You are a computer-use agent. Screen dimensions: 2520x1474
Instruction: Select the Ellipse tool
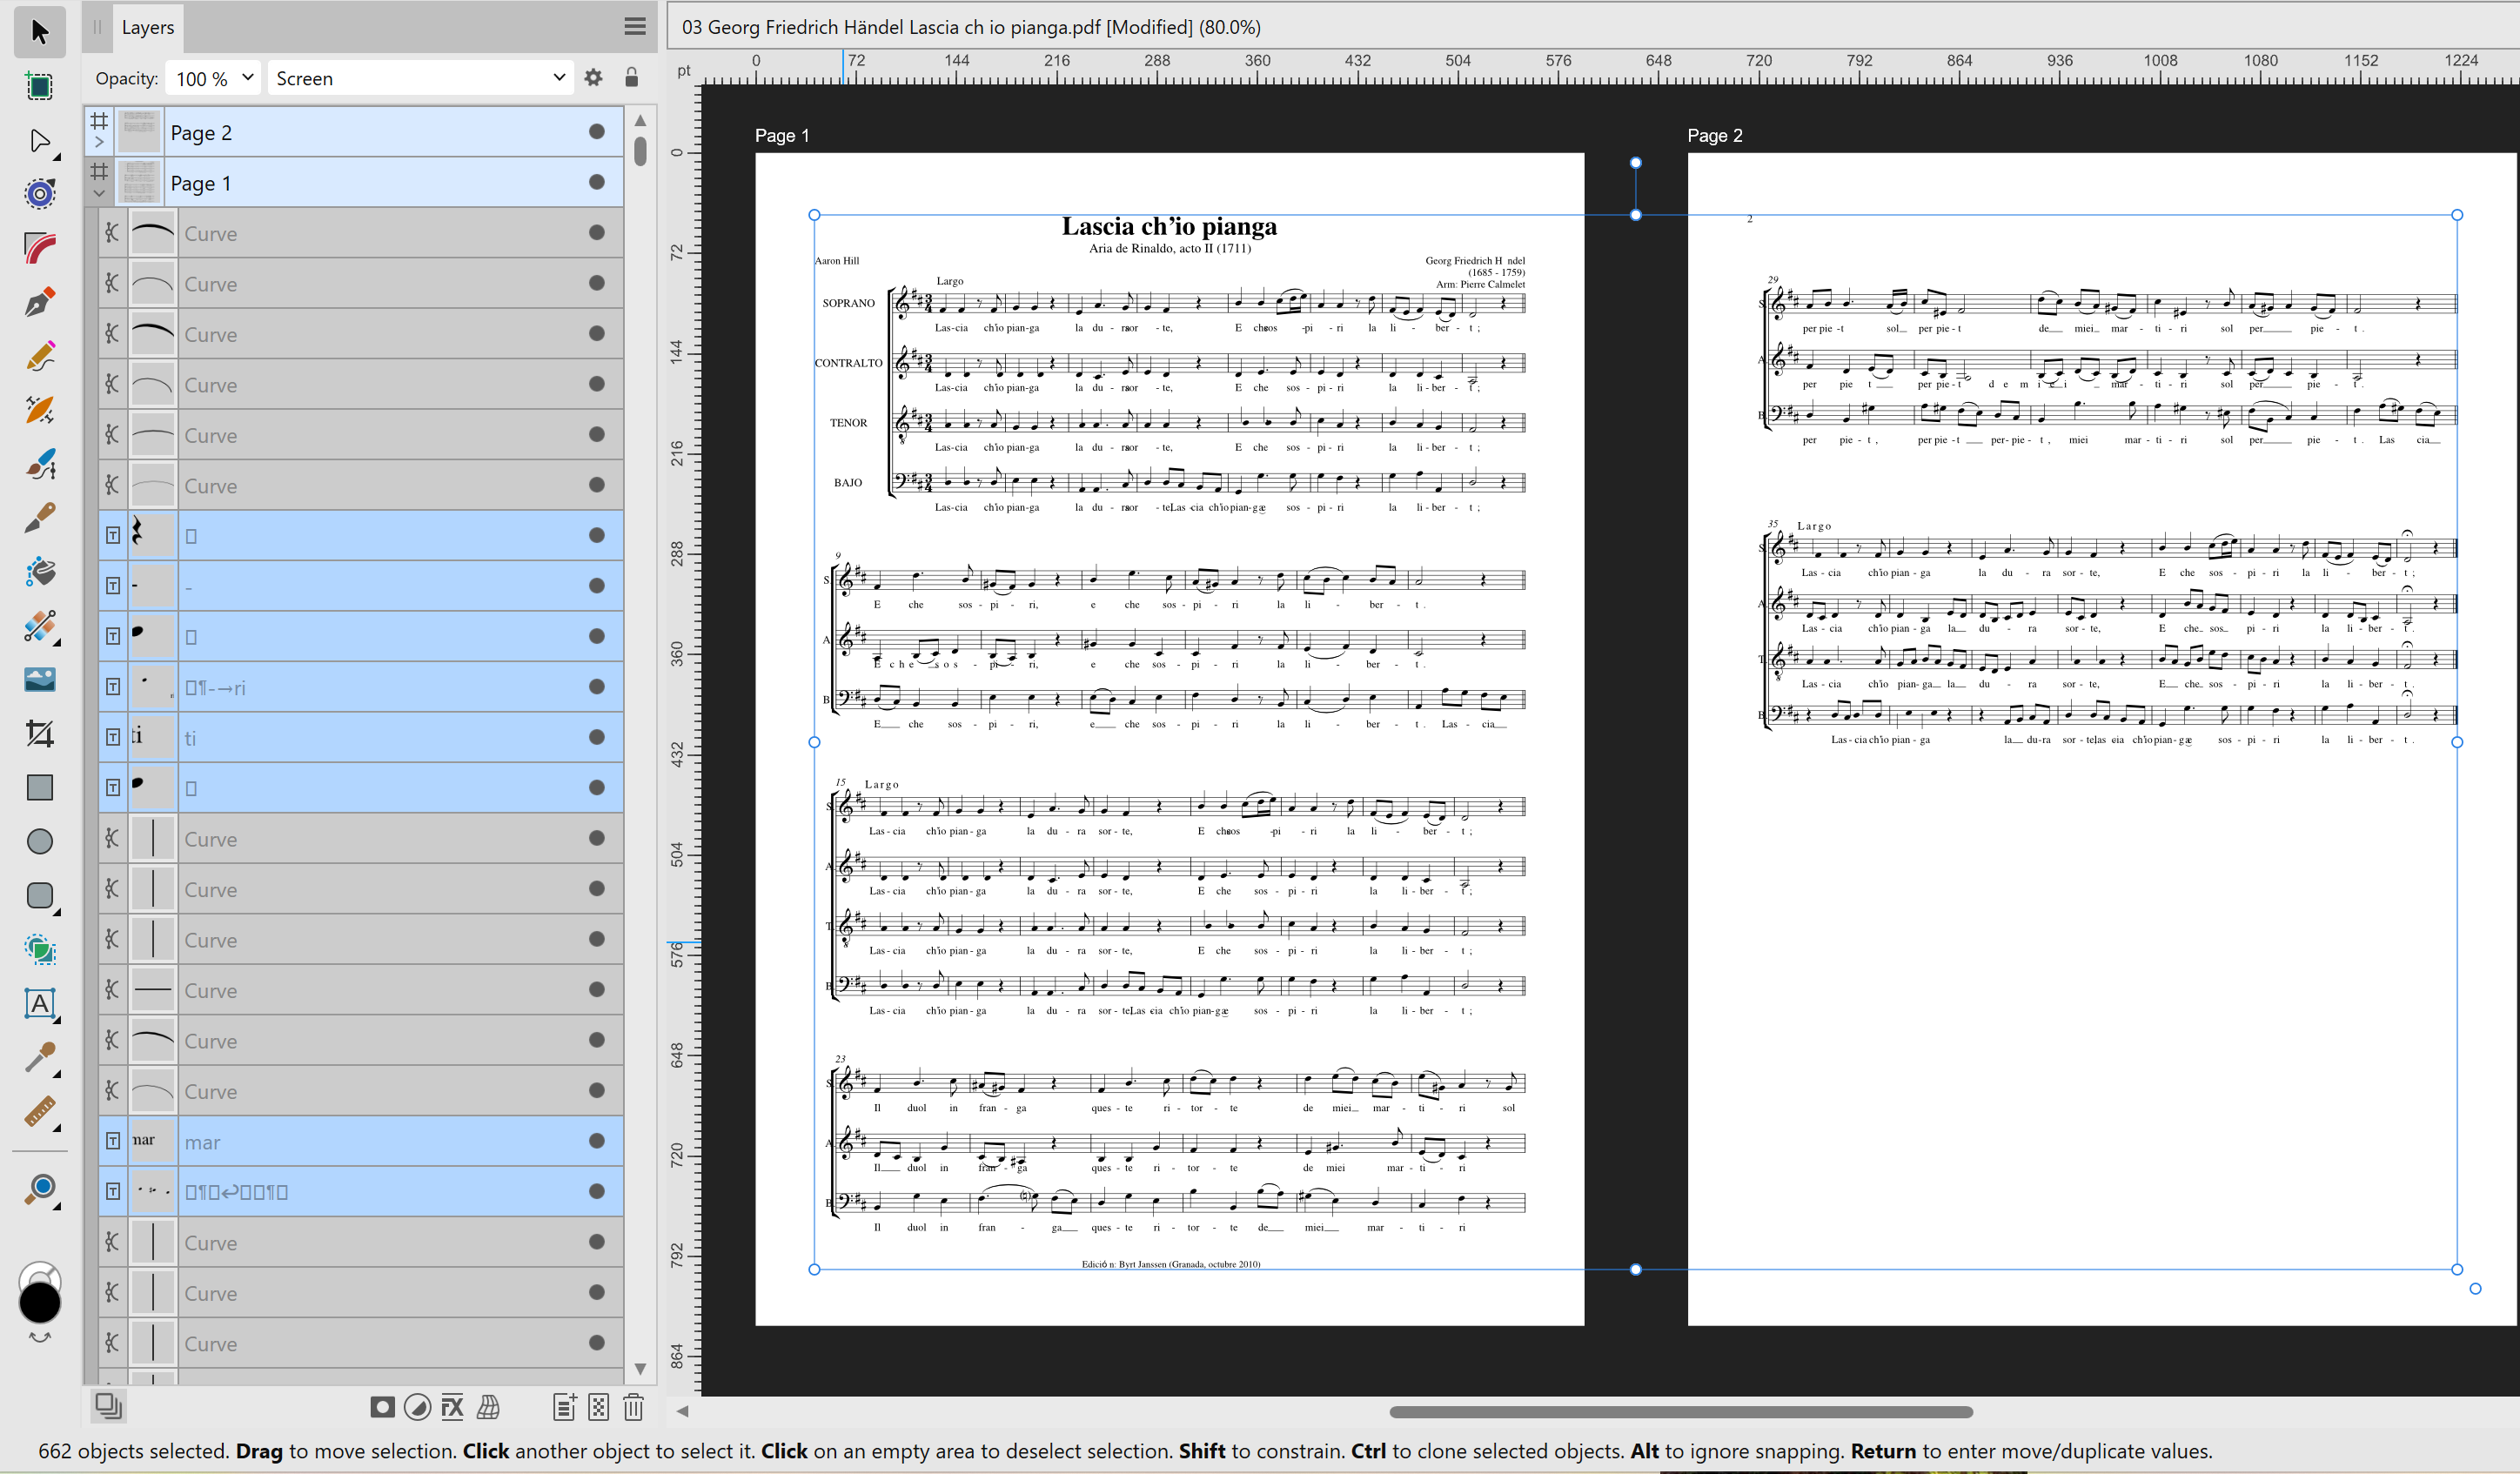tap(39, 841)
